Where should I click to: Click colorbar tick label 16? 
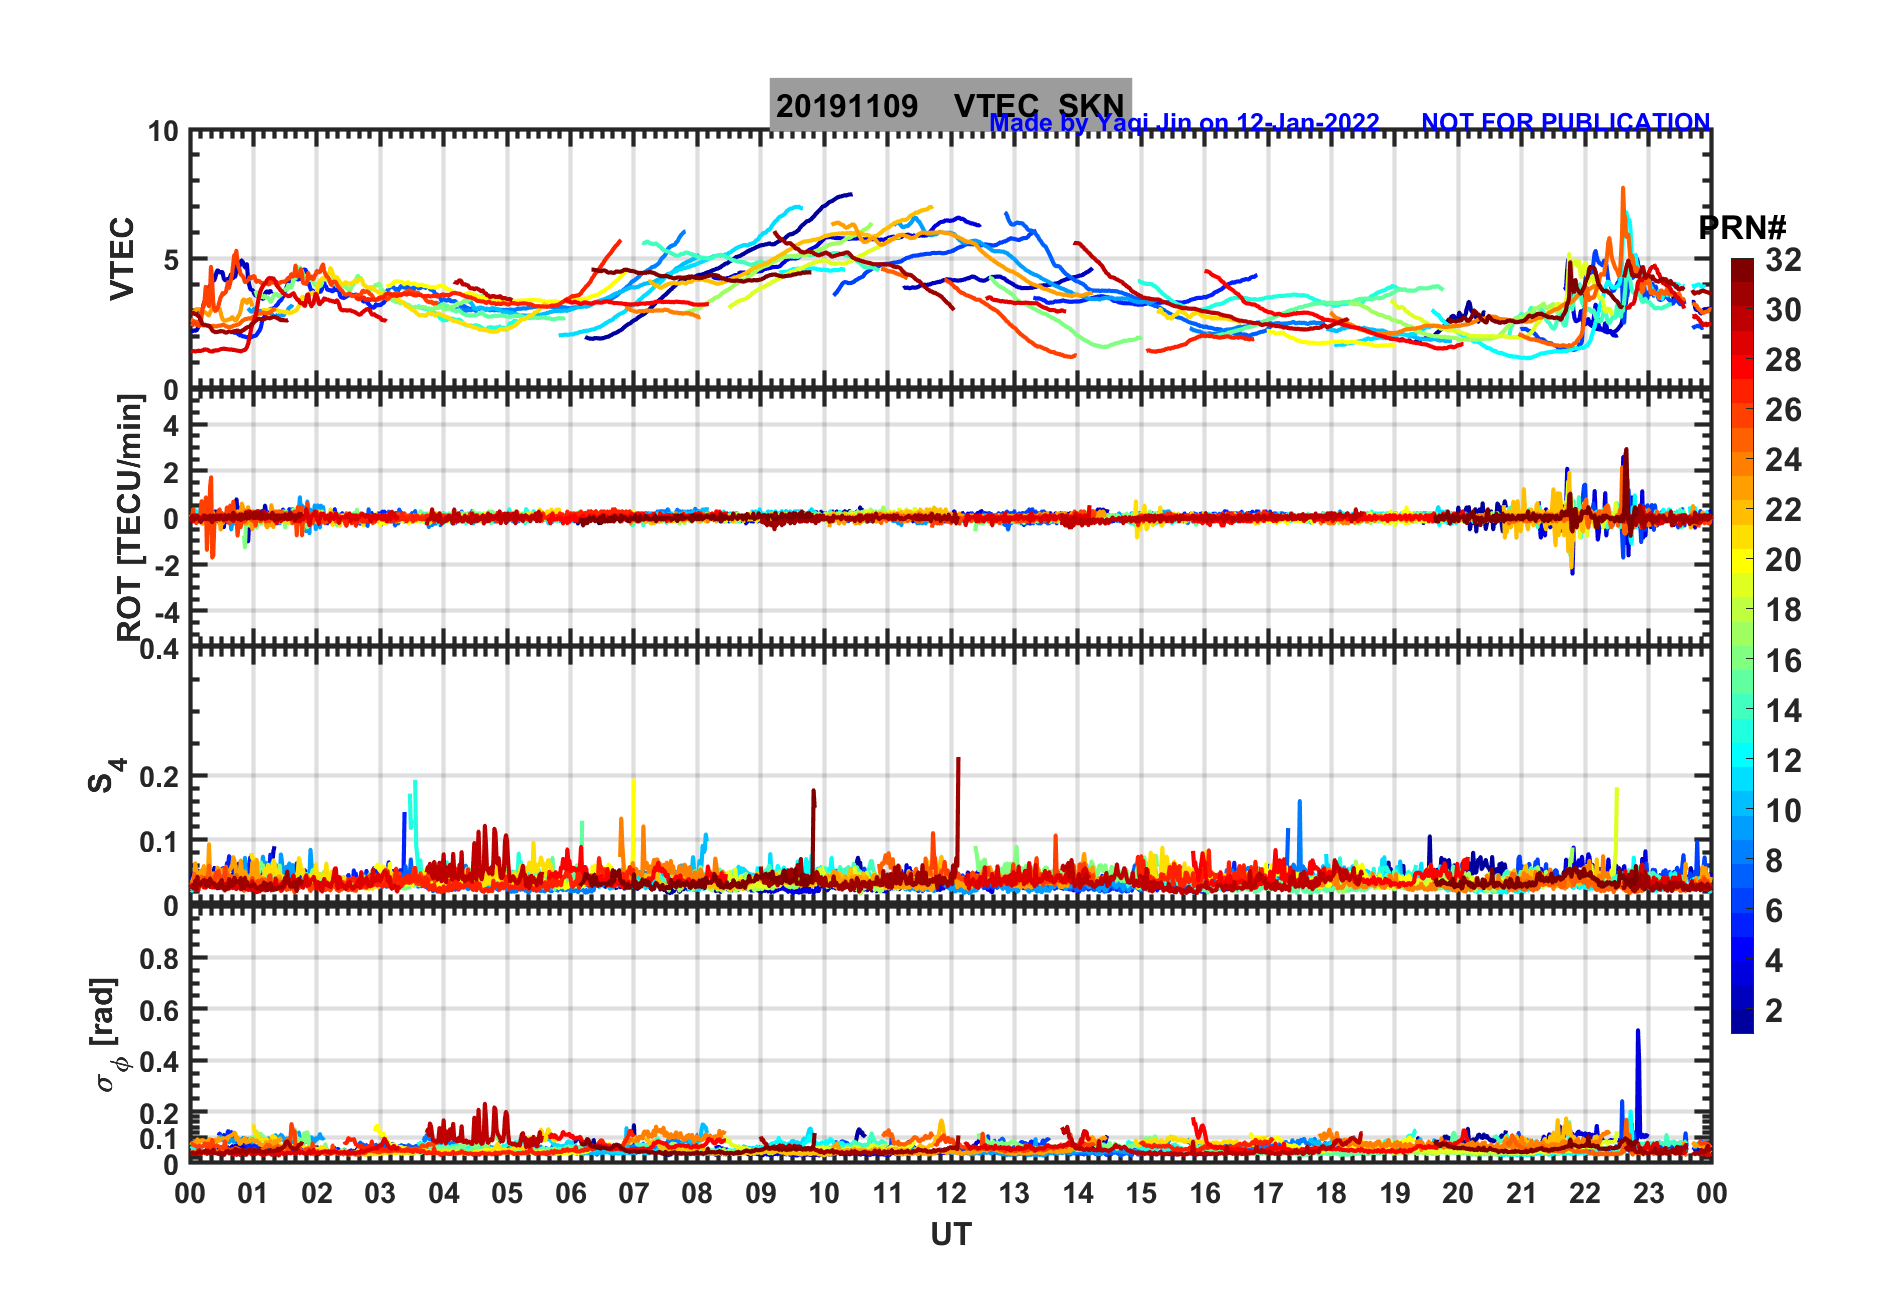point(1783,661)
